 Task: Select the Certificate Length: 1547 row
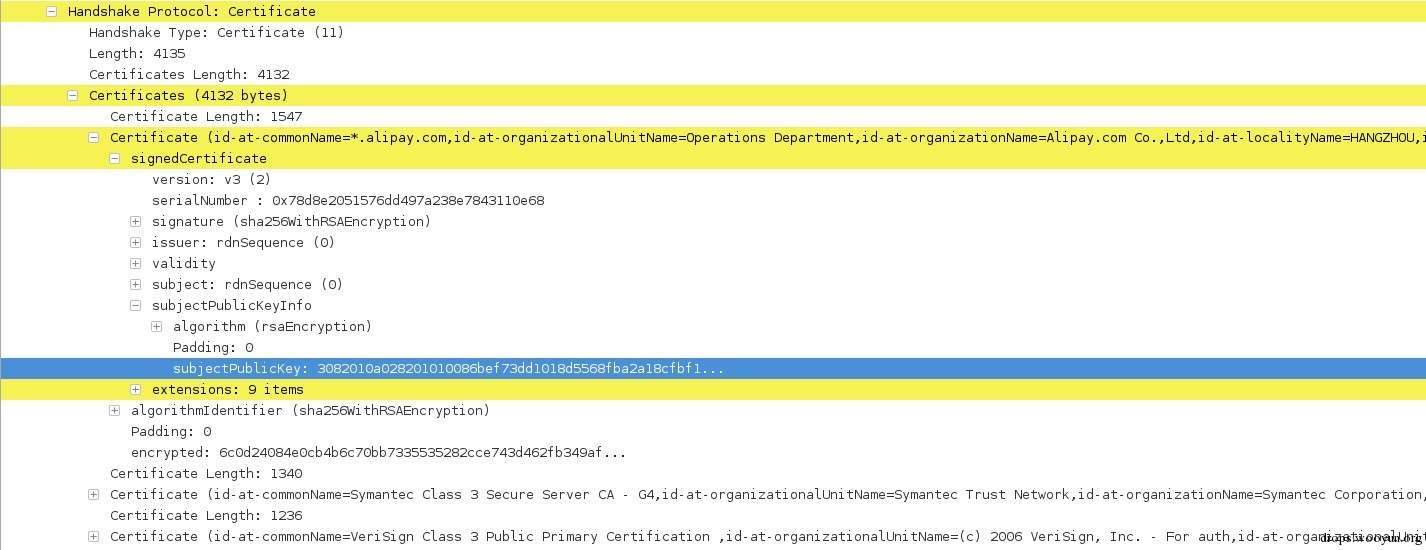pos(206,116)
